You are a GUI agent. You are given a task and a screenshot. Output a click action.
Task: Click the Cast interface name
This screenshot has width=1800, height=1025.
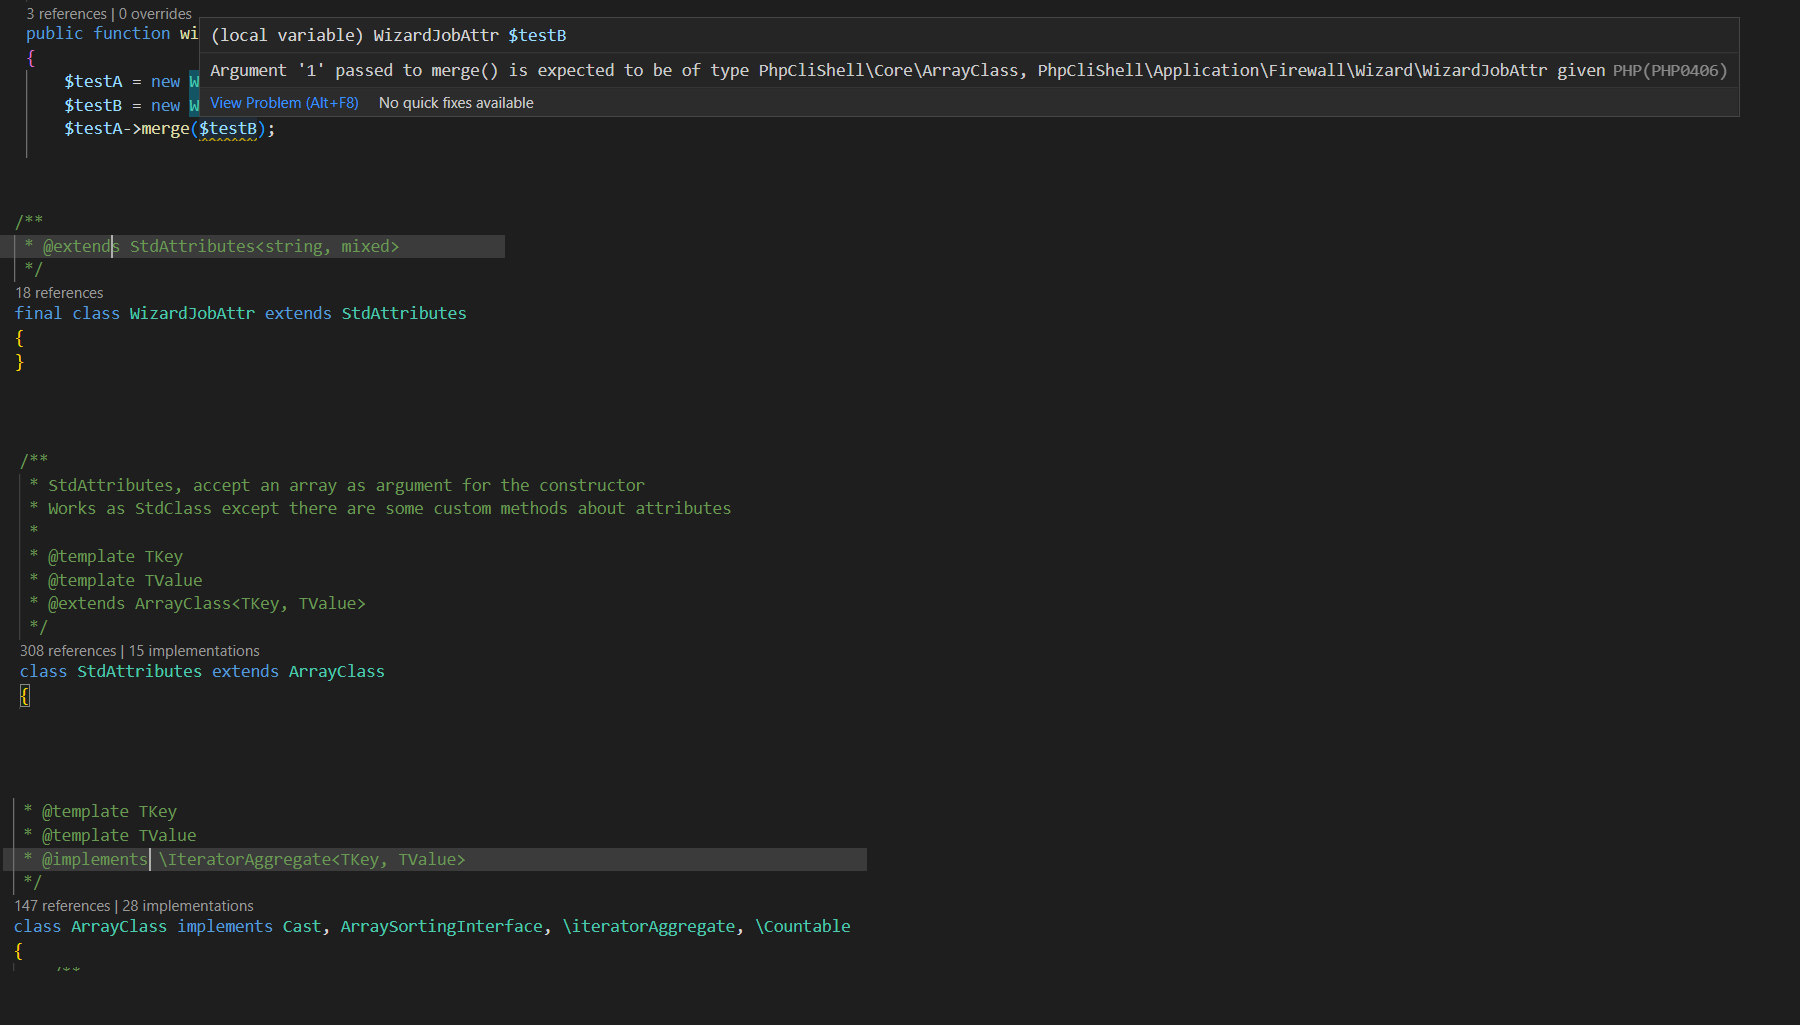tap(302, 927)
